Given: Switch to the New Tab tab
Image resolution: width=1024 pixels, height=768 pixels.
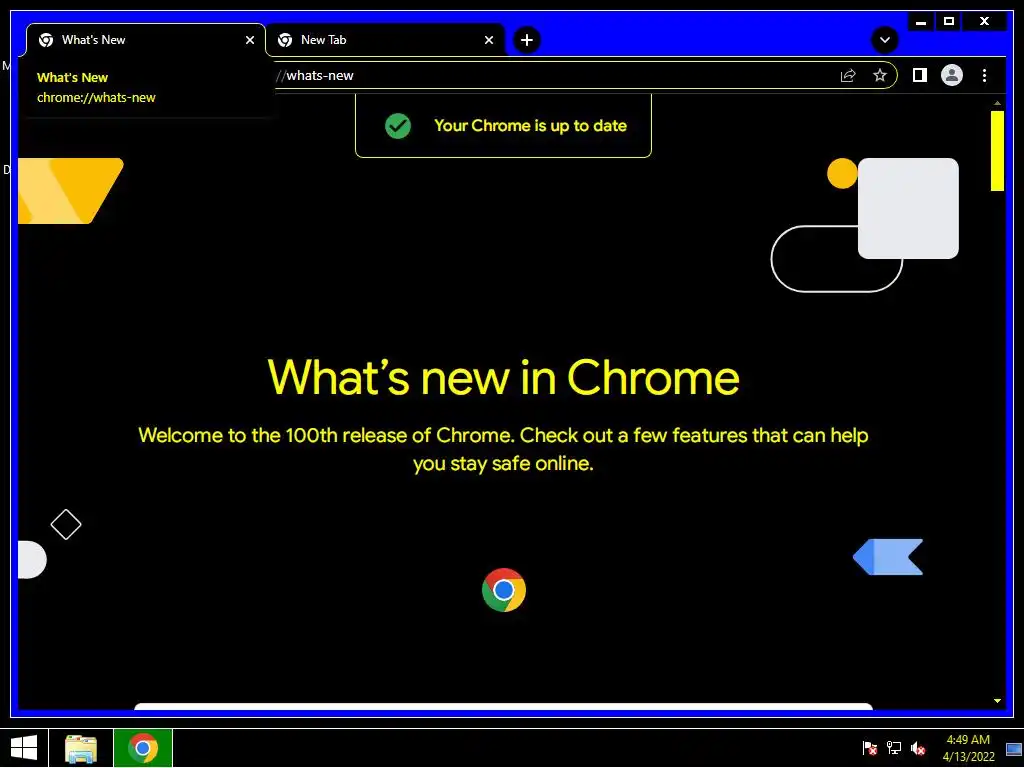Looking at the screenshot, I should coord(385,40).
